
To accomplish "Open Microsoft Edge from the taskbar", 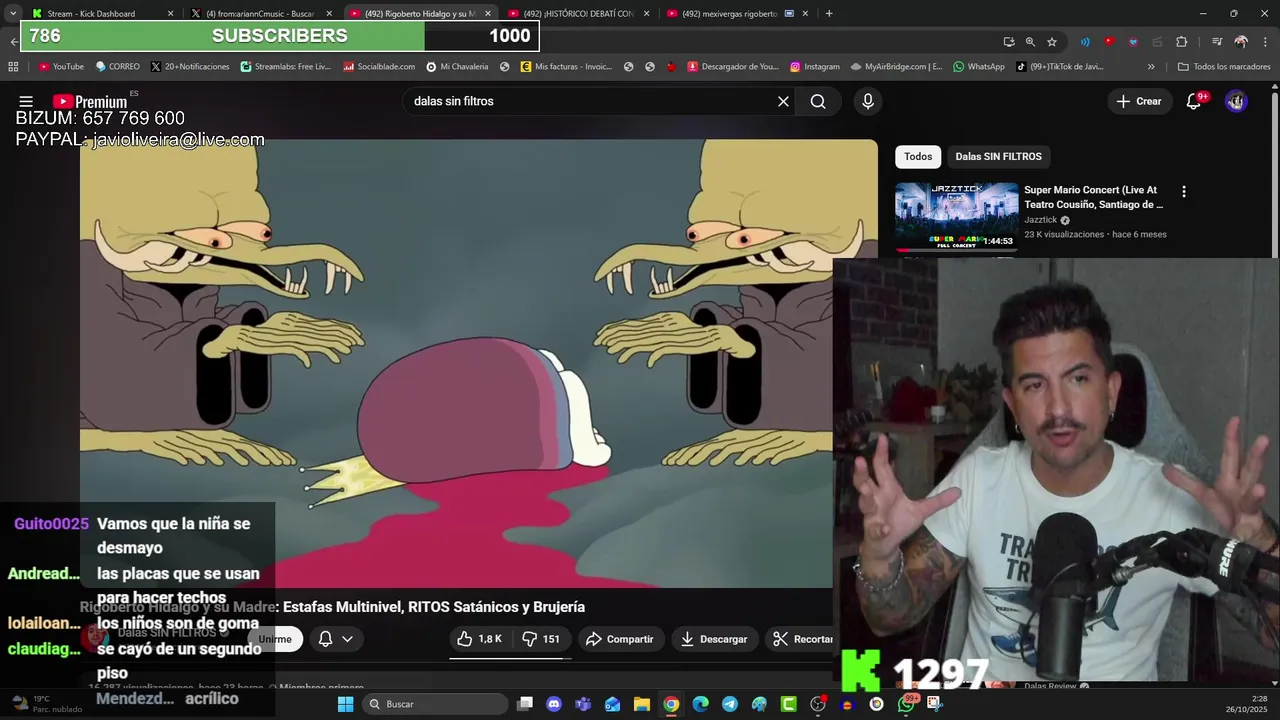I will click(700, 704).
